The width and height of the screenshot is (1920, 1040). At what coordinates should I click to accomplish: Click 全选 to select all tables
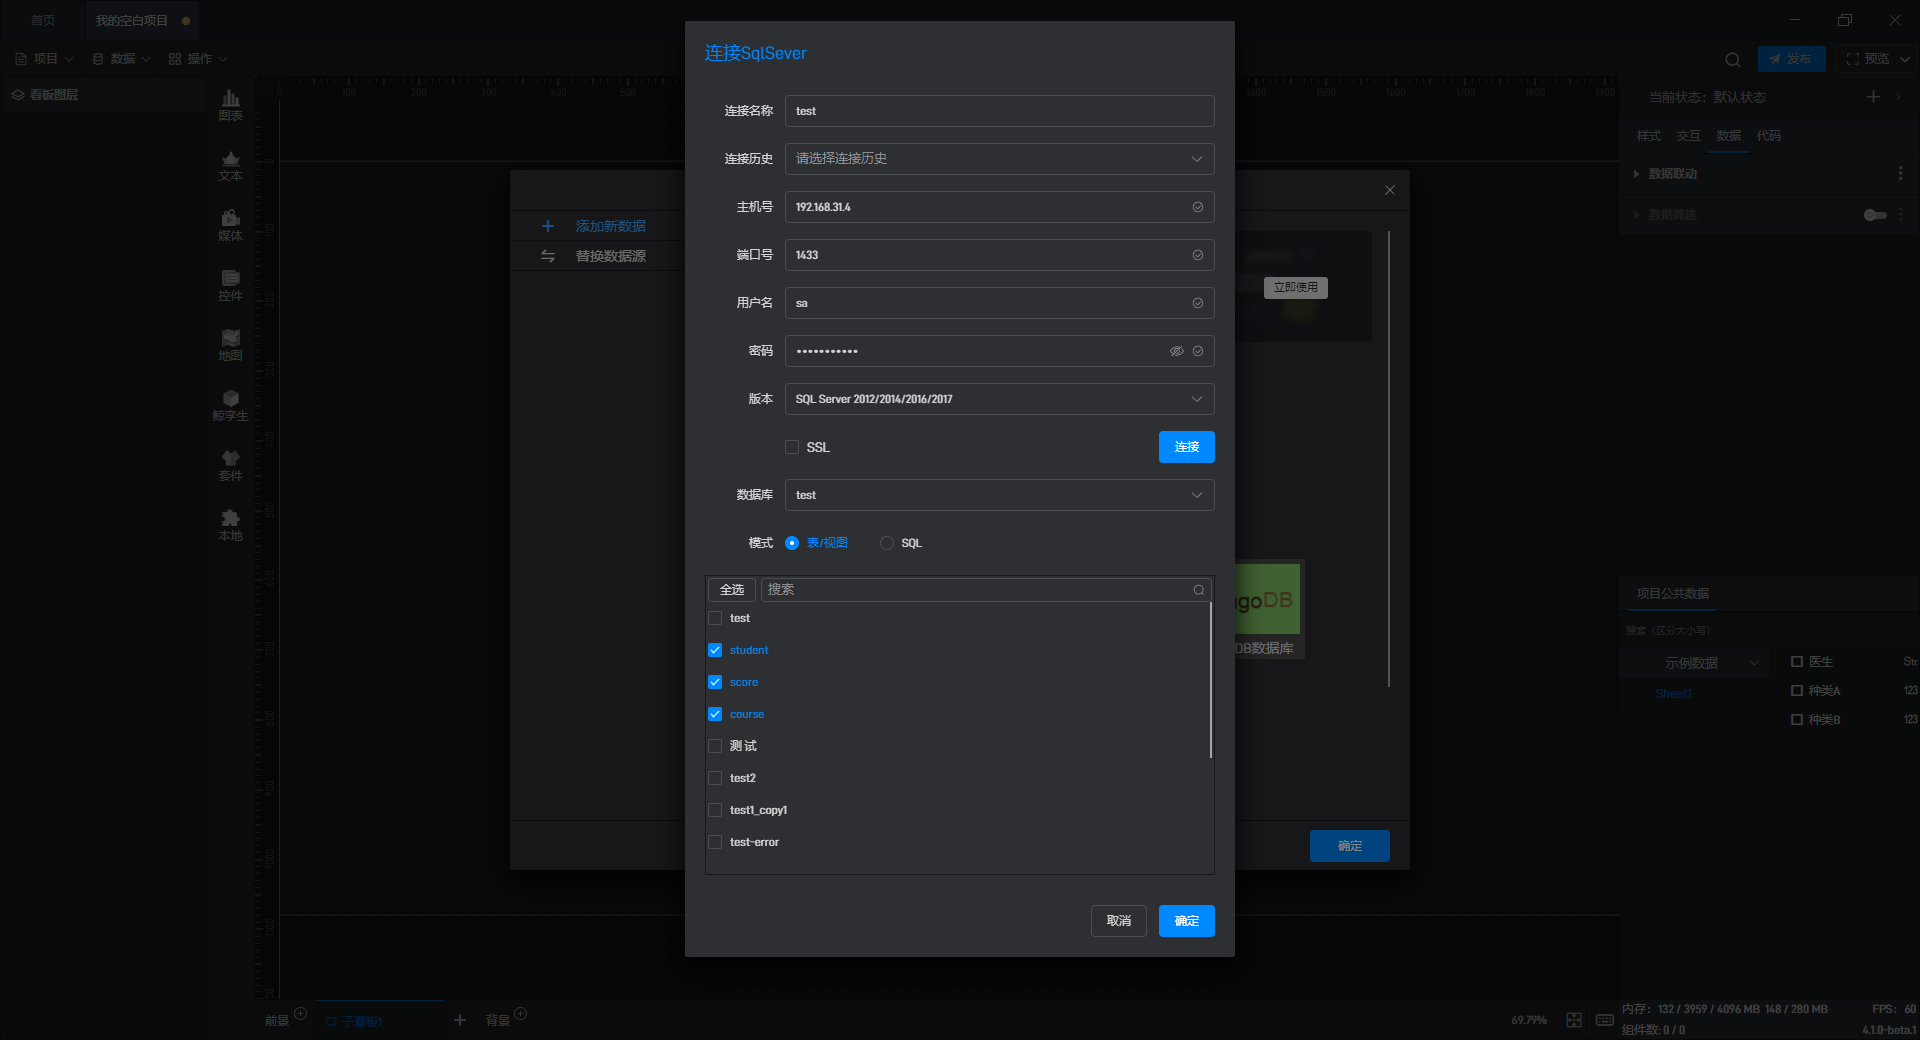pyautogui.click(x=732, y=590)
